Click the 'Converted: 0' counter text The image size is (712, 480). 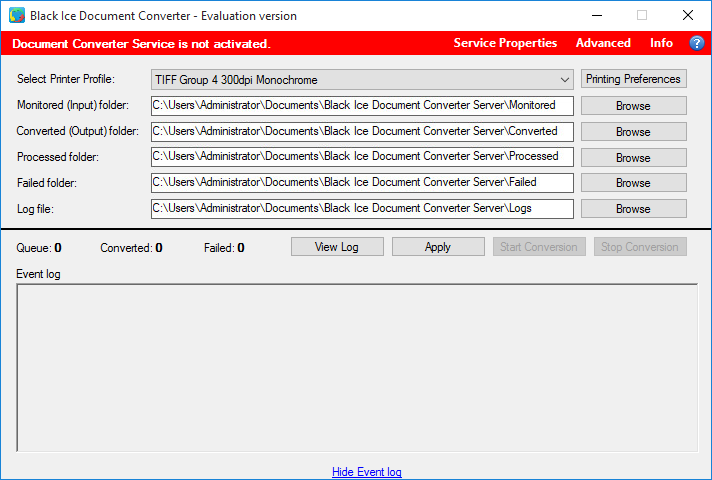(131, 248)
